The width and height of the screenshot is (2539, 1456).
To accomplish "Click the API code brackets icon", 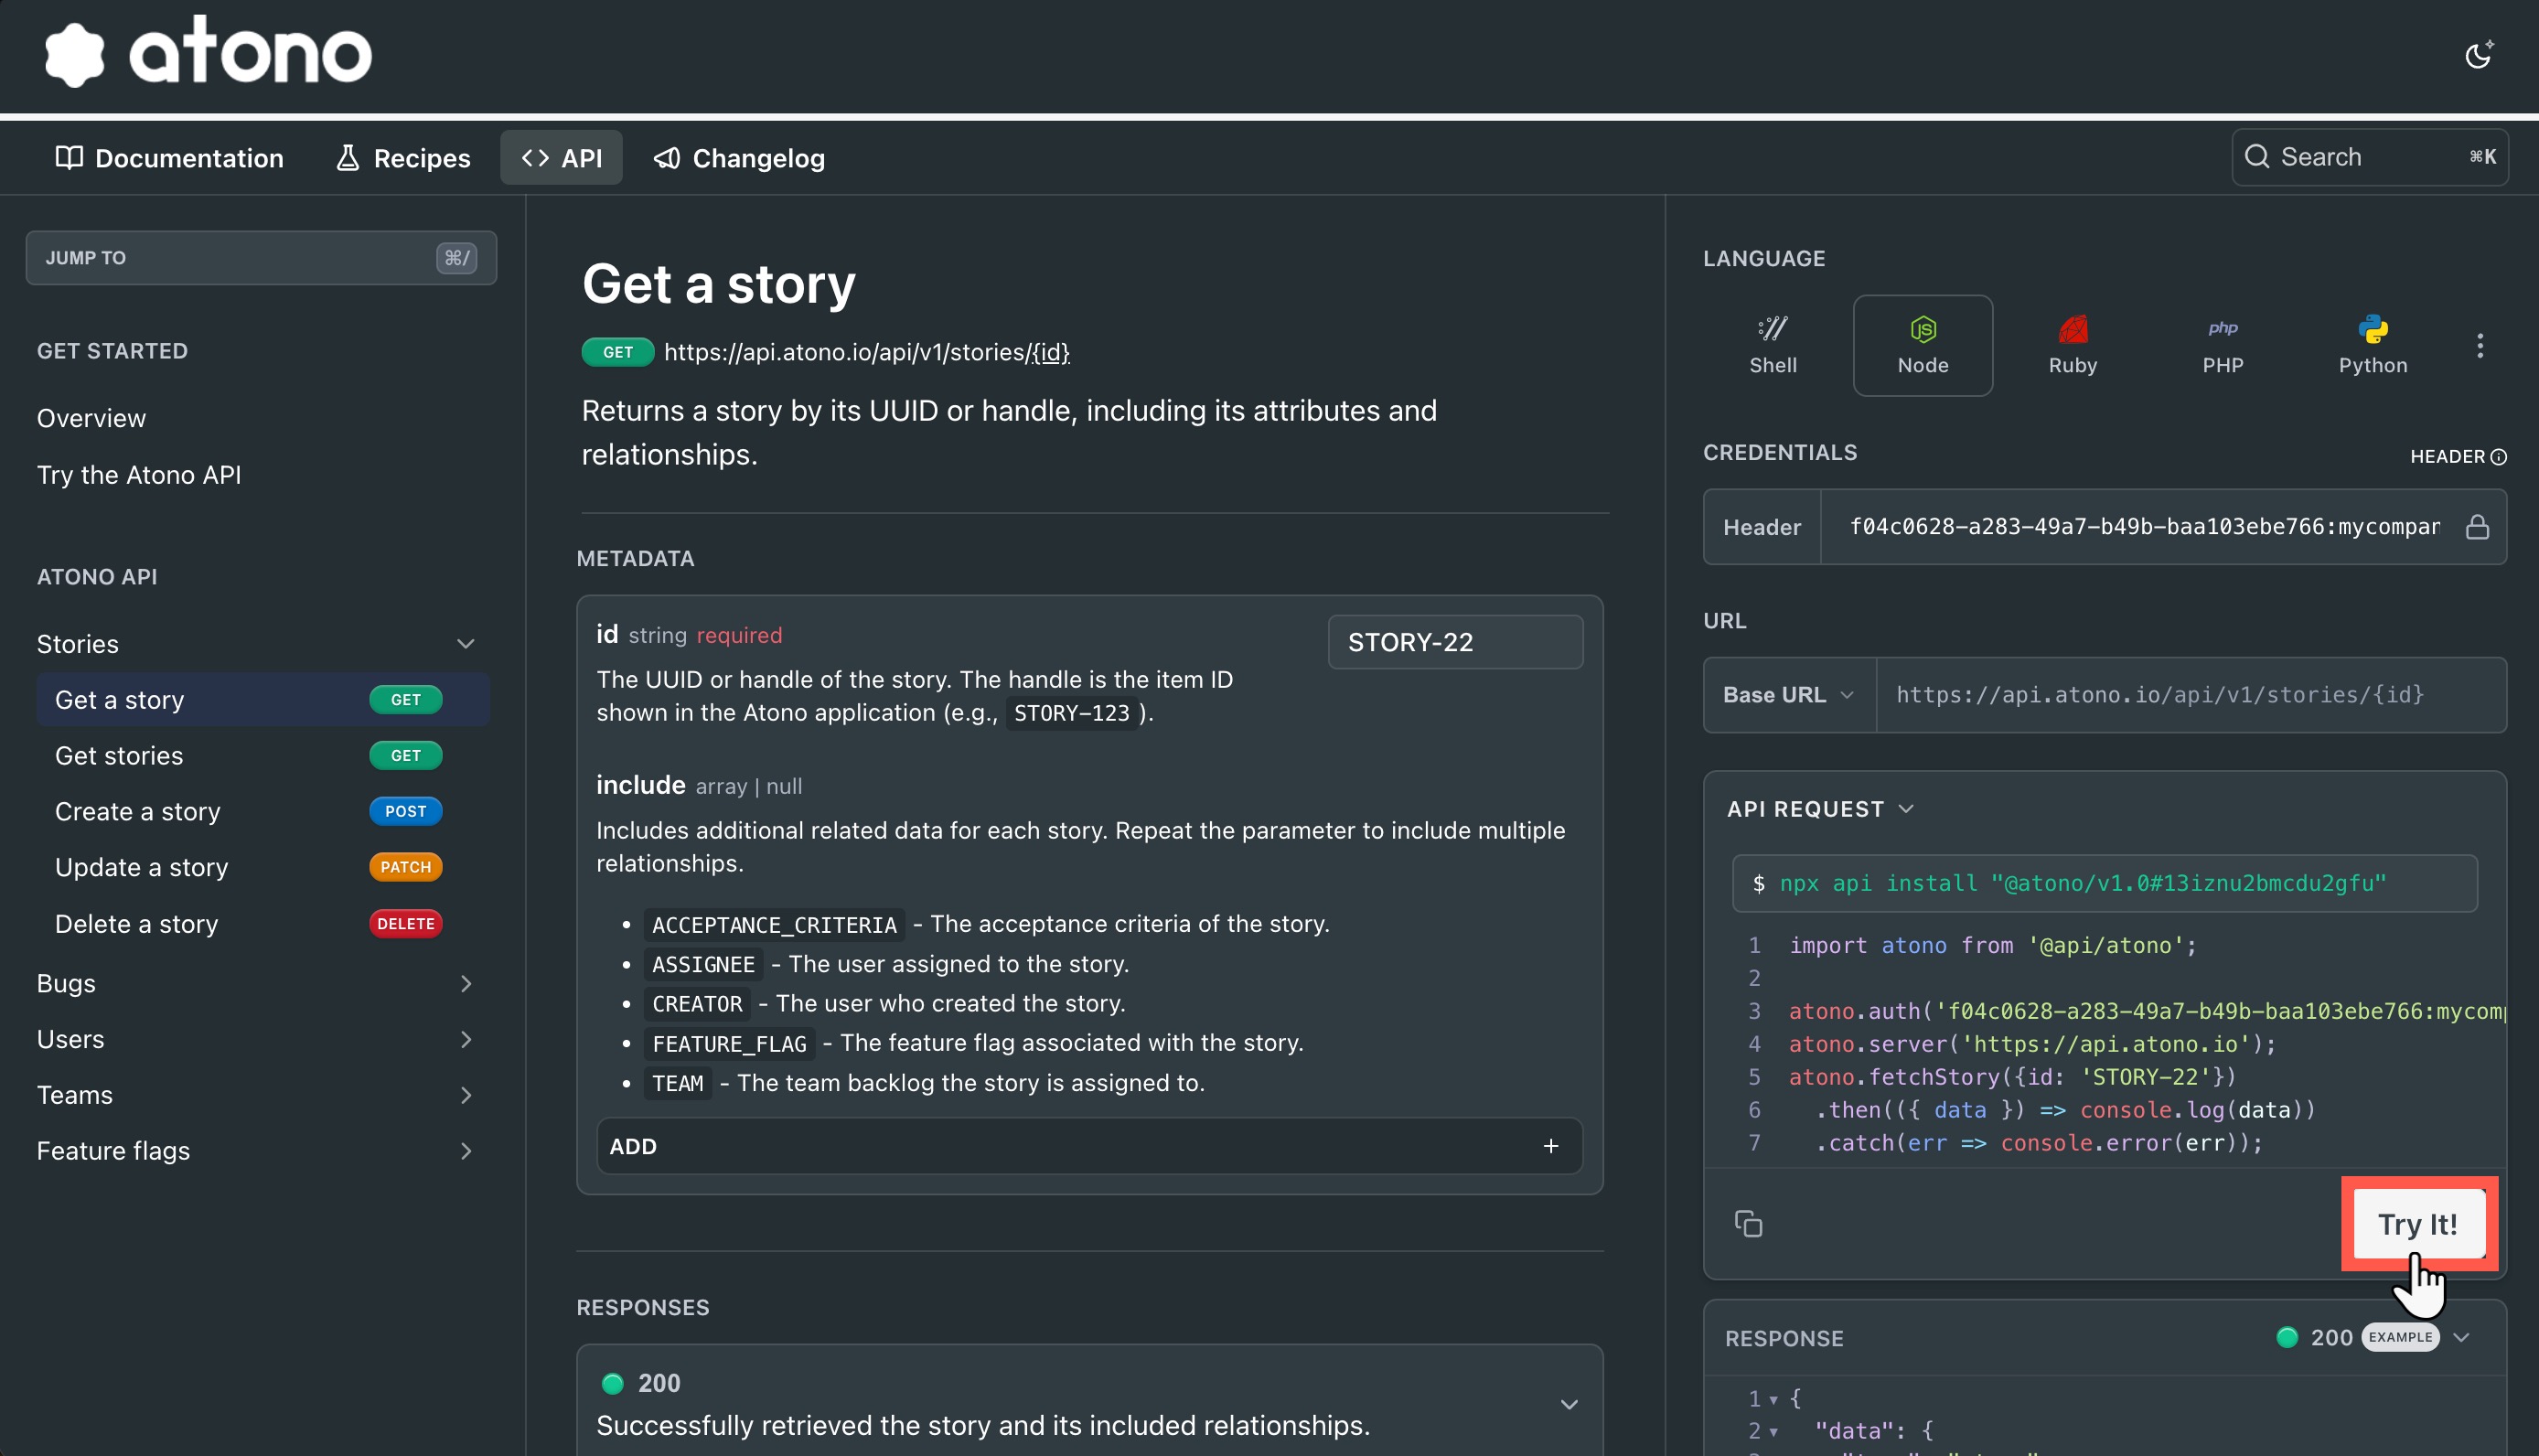I will coord(535,158).
